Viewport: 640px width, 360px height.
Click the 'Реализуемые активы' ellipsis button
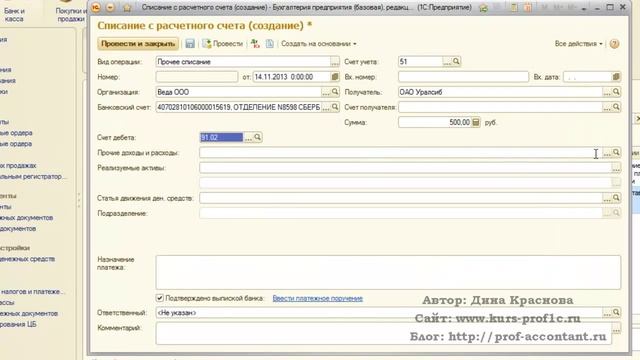point(616,168)
